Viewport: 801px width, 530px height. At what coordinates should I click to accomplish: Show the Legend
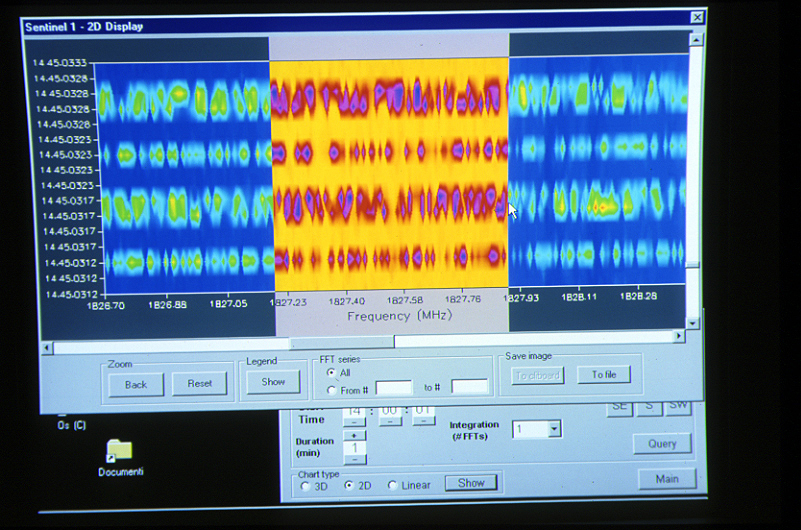coord(273,381)
